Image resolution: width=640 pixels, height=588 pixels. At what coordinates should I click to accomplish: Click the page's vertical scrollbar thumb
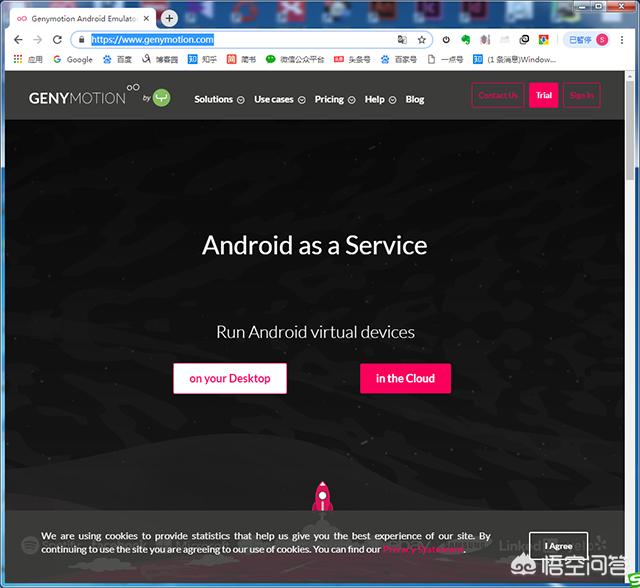click(630, 129)
